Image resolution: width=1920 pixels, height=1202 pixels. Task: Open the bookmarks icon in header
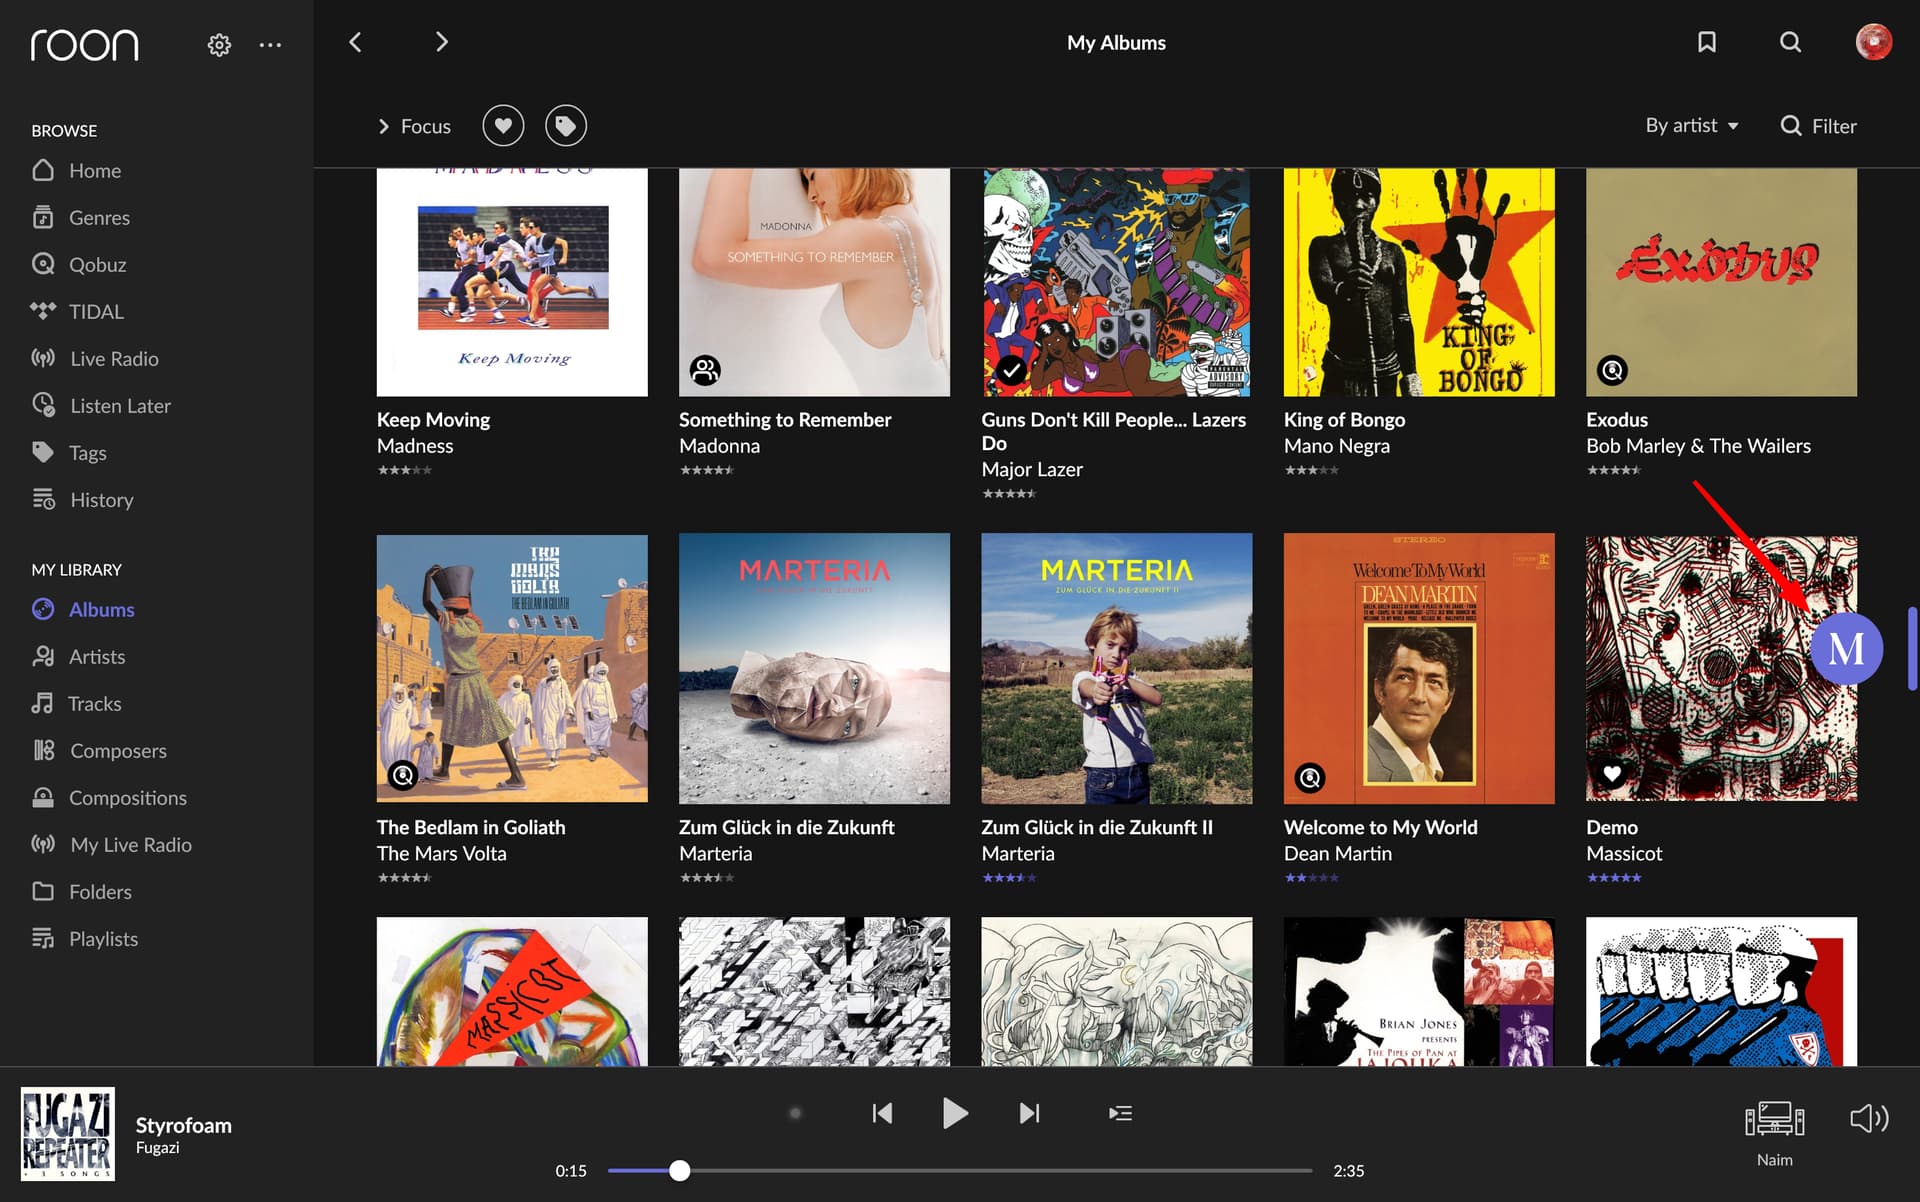coord(1707,42)
